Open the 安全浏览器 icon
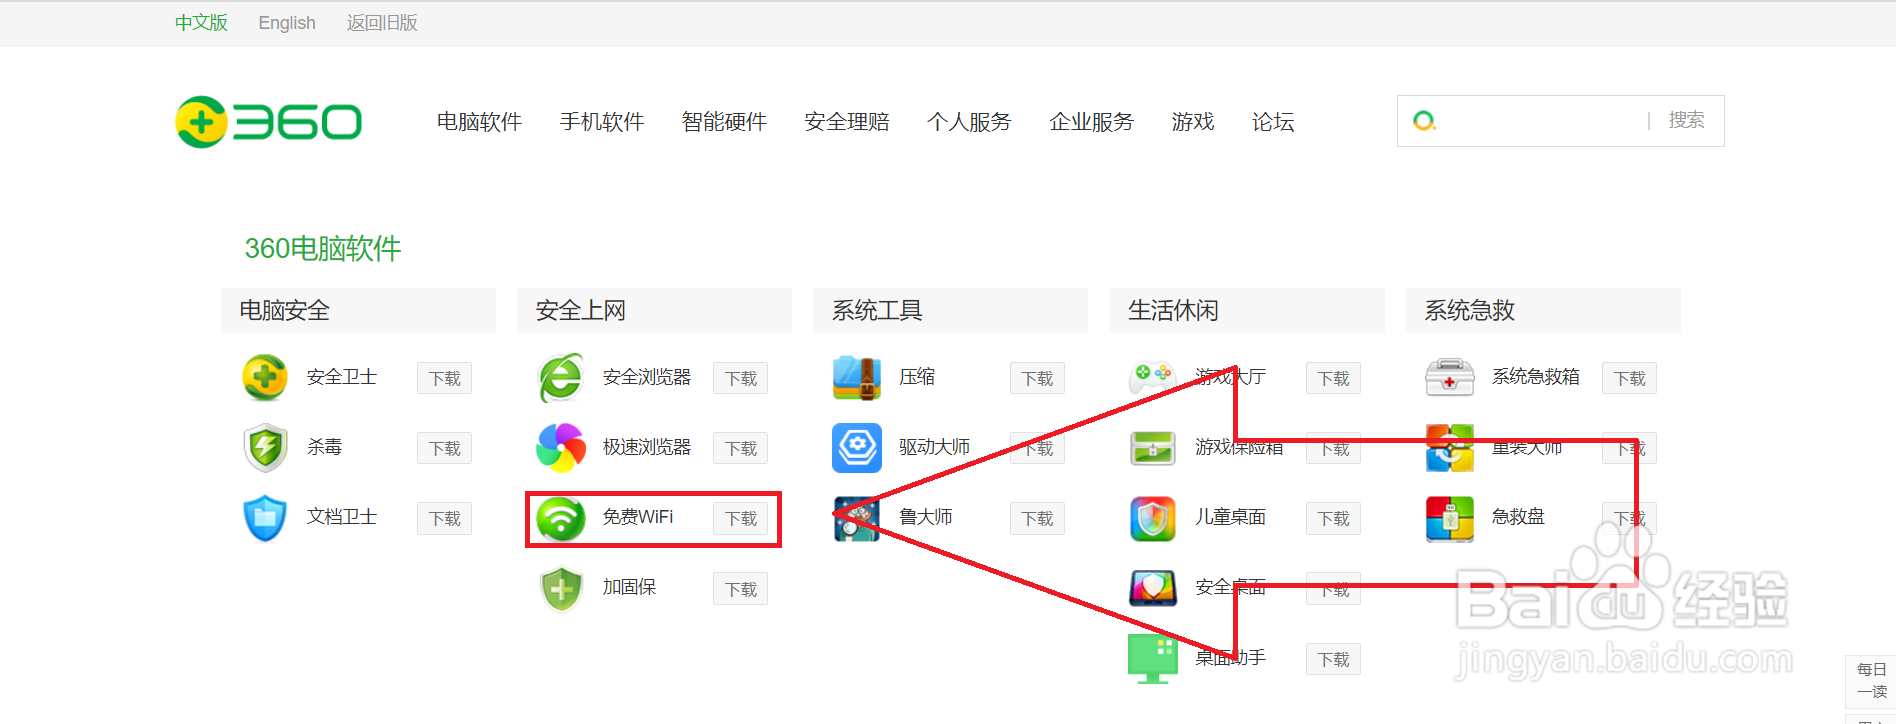 click(x=561, y=377)
